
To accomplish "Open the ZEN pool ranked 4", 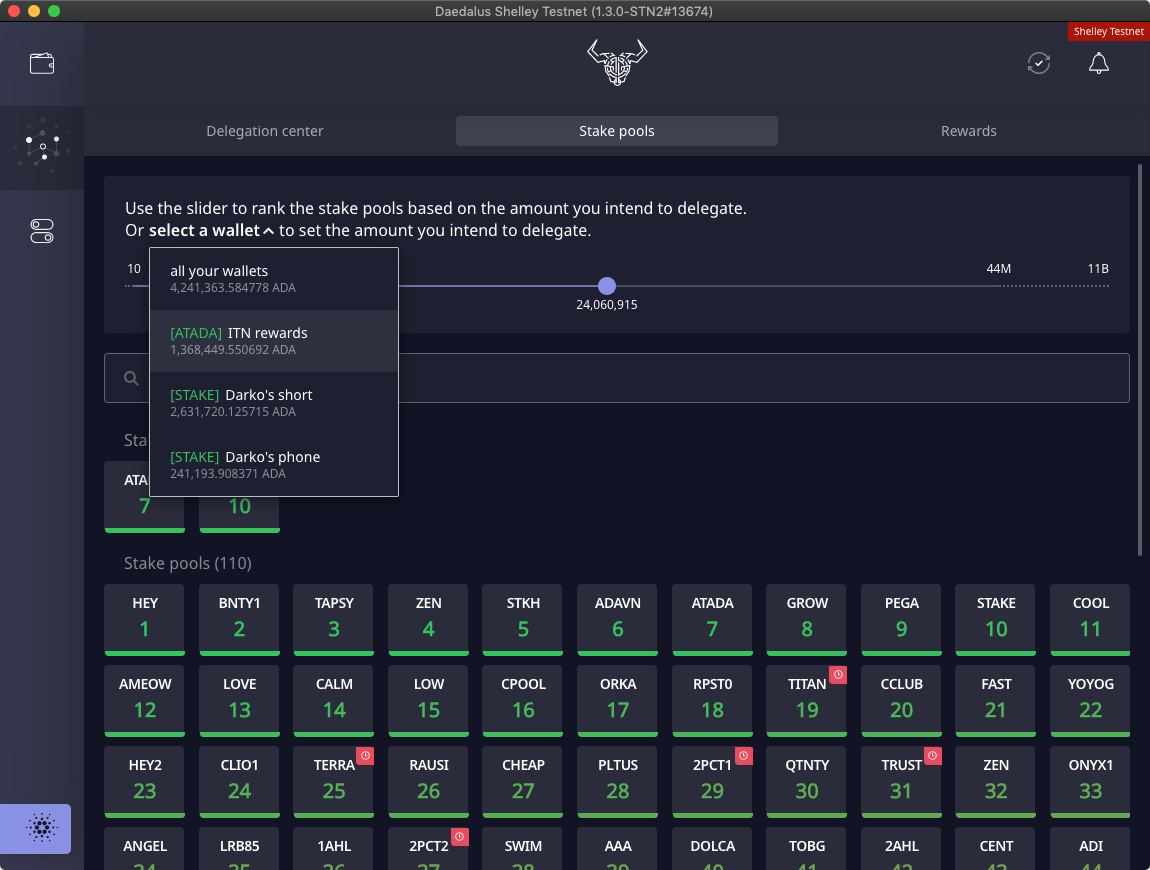I will [x=428, y=620].
